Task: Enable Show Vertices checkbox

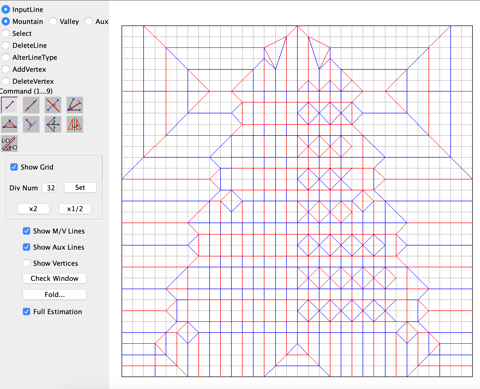Action: click(x=26, y=263)
